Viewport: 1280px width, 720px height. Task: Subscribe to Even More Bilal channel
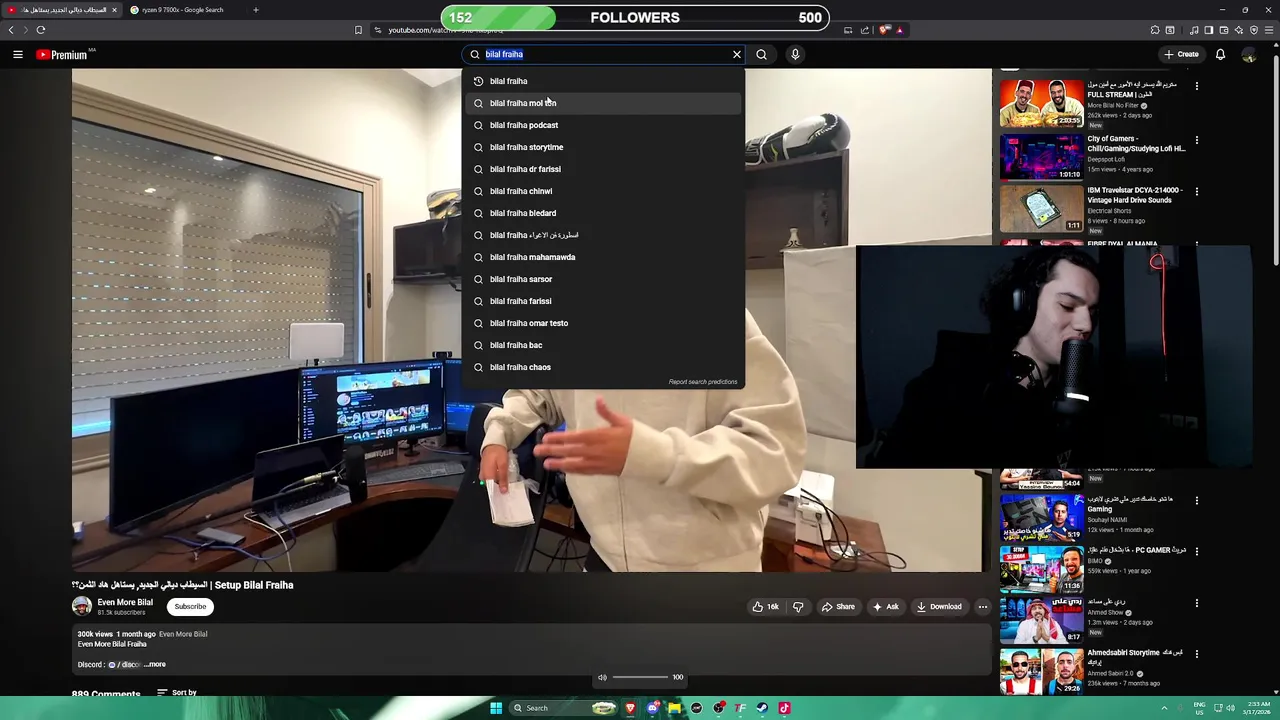(x=190, y=606)
